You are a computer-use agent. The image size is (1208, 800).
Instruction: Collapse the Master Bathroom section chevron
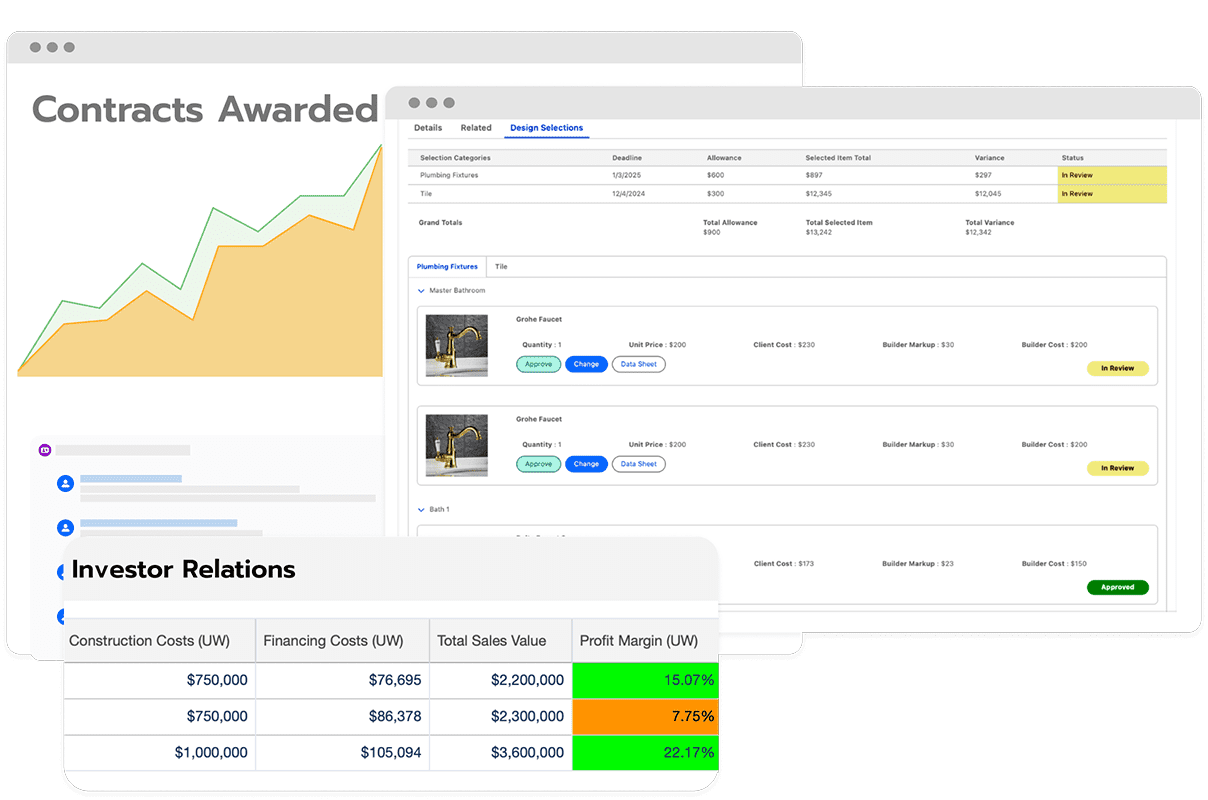click(421, 291)
